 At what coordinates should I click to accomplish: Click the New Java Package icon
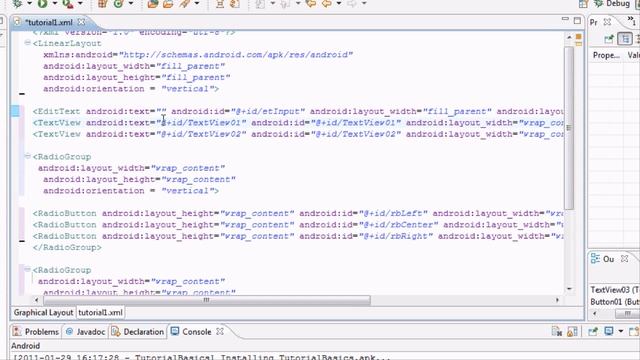(103, 4)
